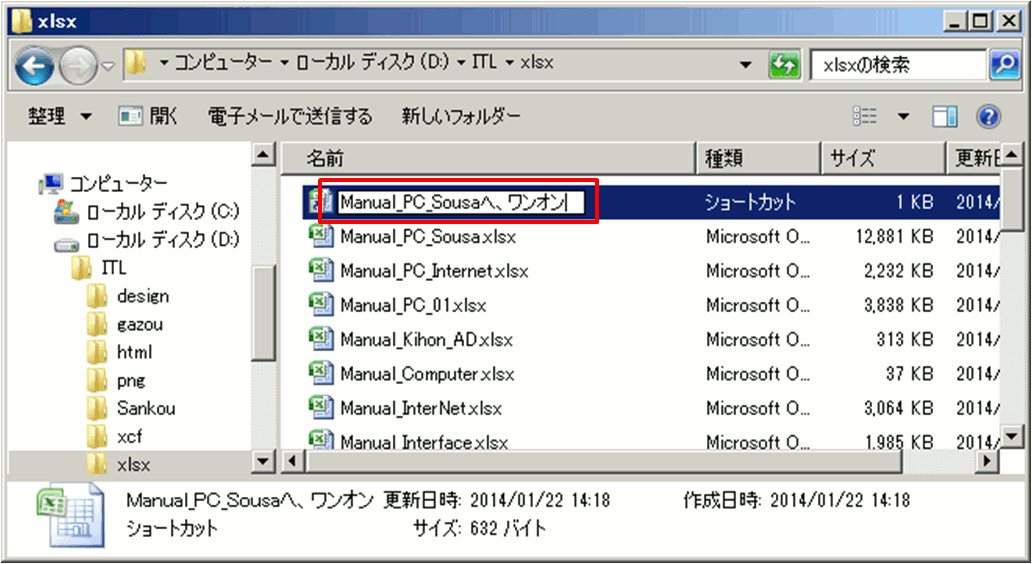
Task: Click the Manual_Kihon_AD.xlsx Excel file icon
Action: 320,339
